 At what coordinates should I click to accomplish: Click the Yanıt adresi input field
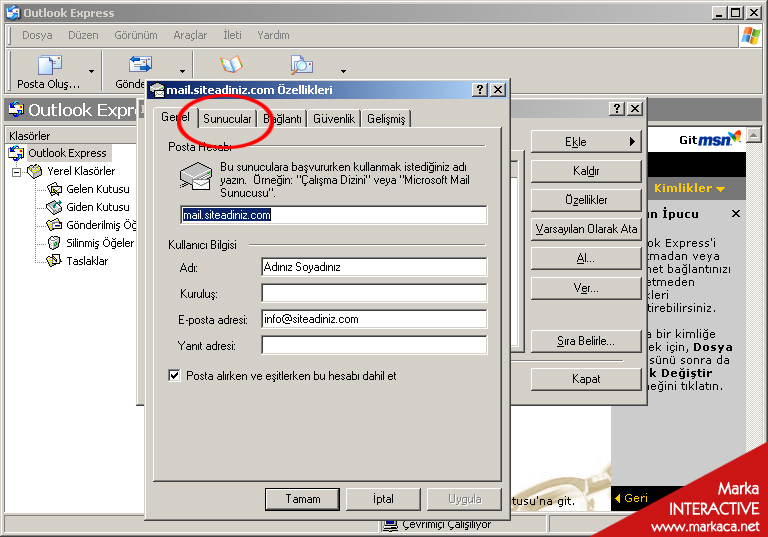click(x=374, y=345)
